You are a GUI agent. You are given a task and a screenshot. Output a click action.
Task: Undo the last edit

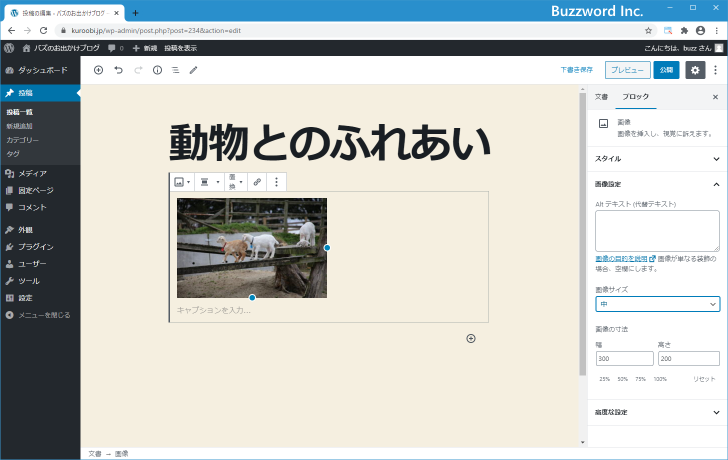118,70
